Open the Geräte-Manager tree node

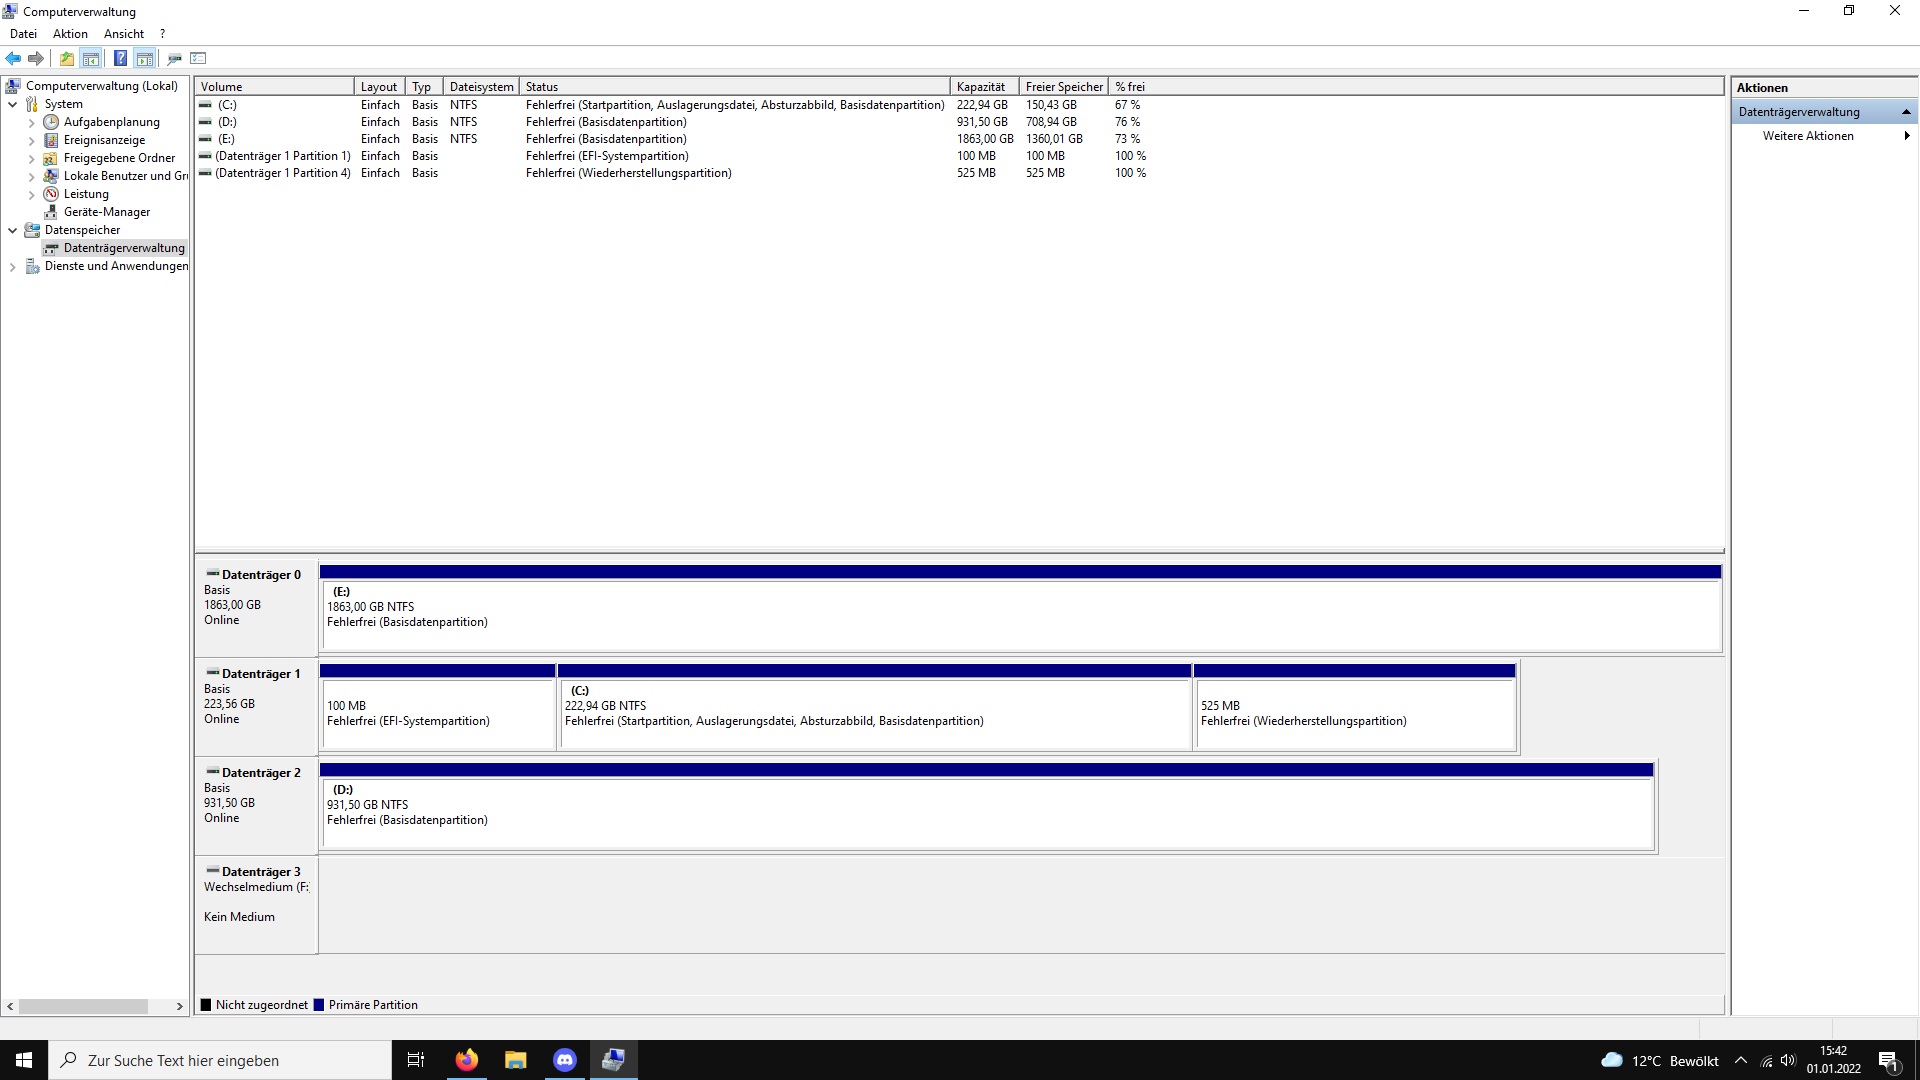(x=106, y=212)
